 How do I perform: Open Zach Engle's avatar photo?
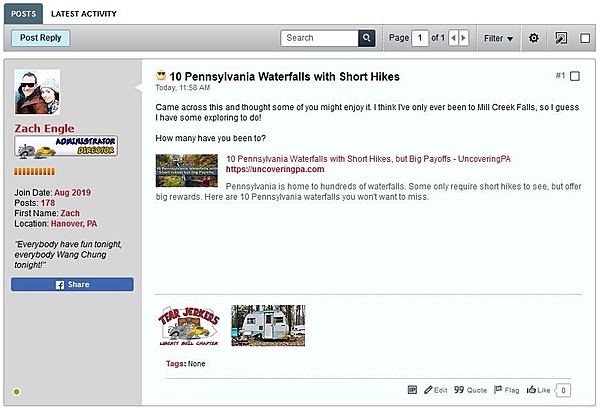[40, 95]
